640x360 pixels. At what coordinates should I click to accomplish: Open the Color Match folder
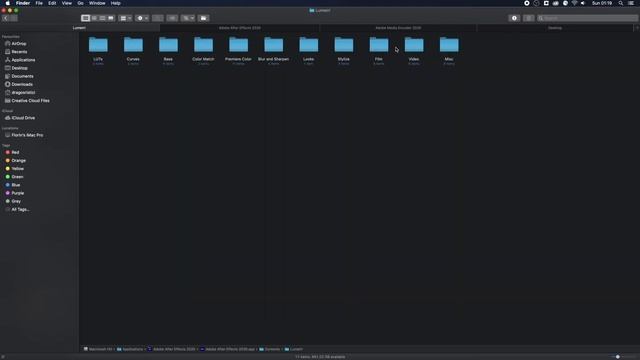pos(203,45)
